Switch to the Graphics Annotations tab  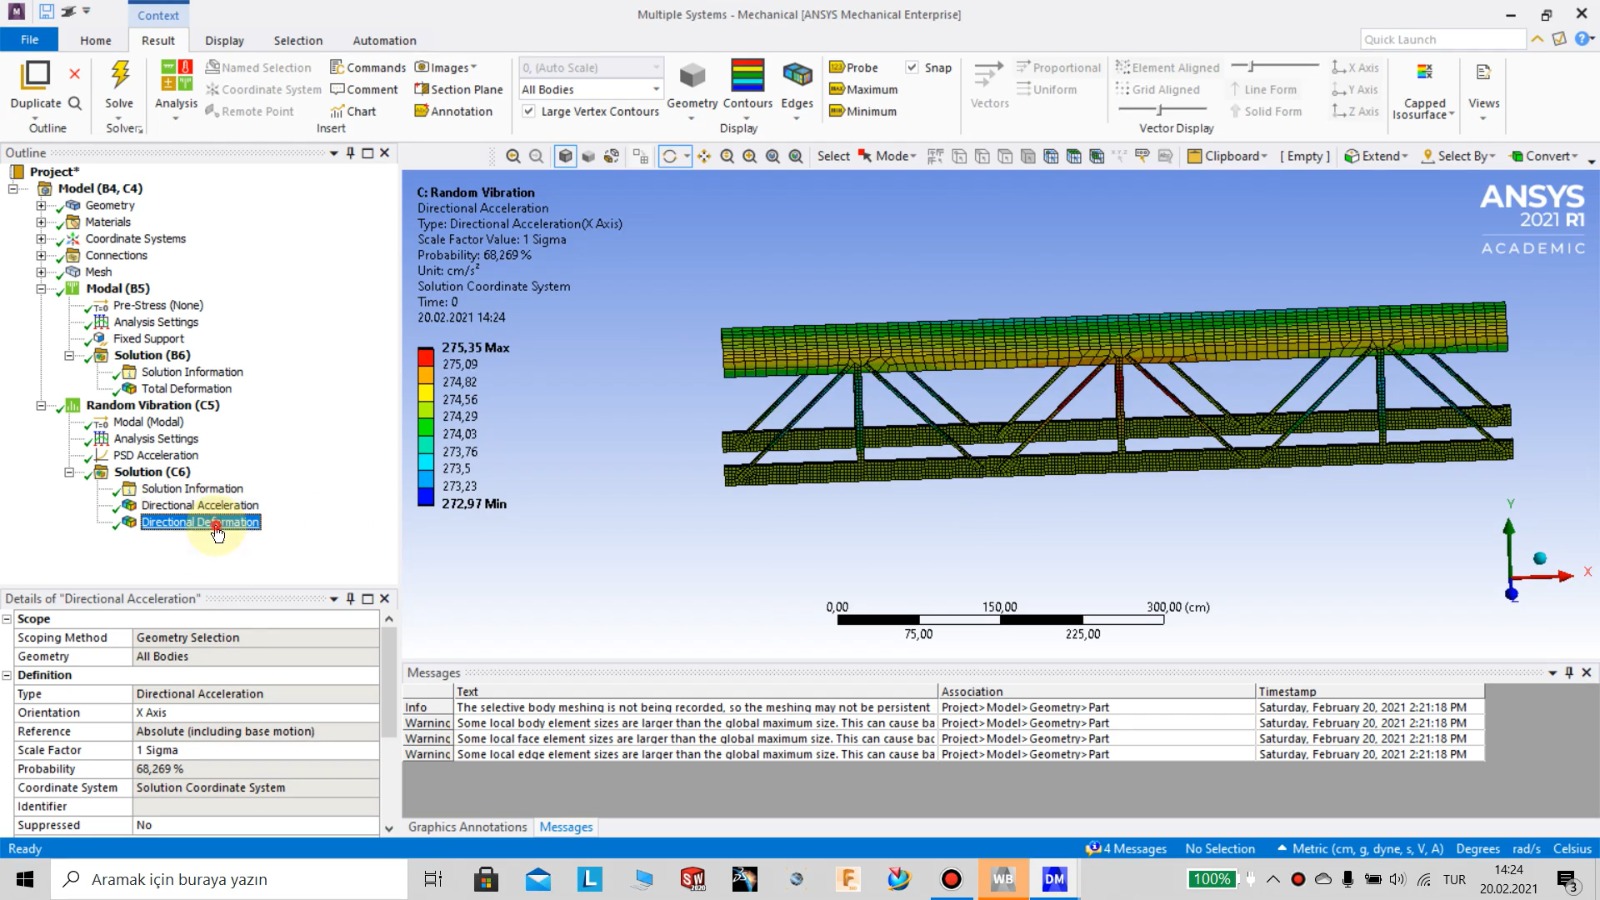coord(467,827)
